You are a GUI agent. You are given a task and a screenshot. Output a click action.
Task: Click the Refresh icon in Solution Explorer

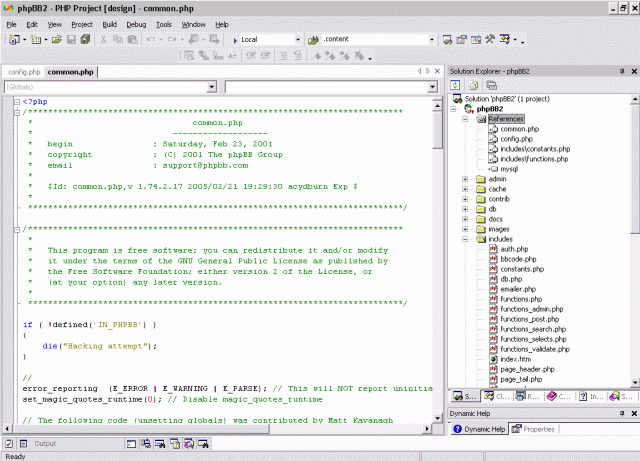coord(455,85)
